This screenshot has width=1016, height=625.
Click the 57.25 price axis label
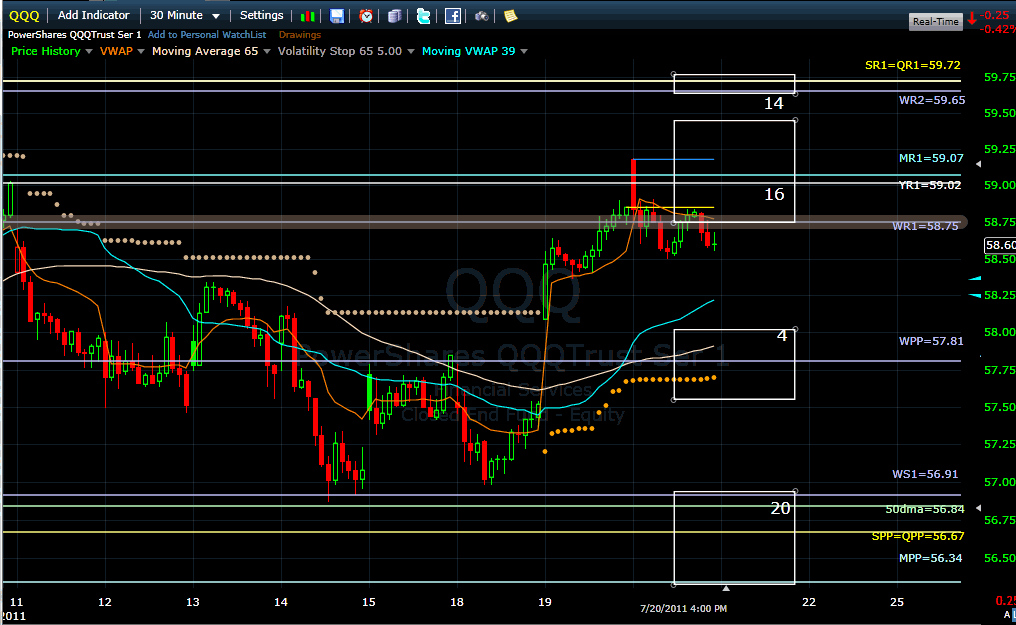pos(999,444)
